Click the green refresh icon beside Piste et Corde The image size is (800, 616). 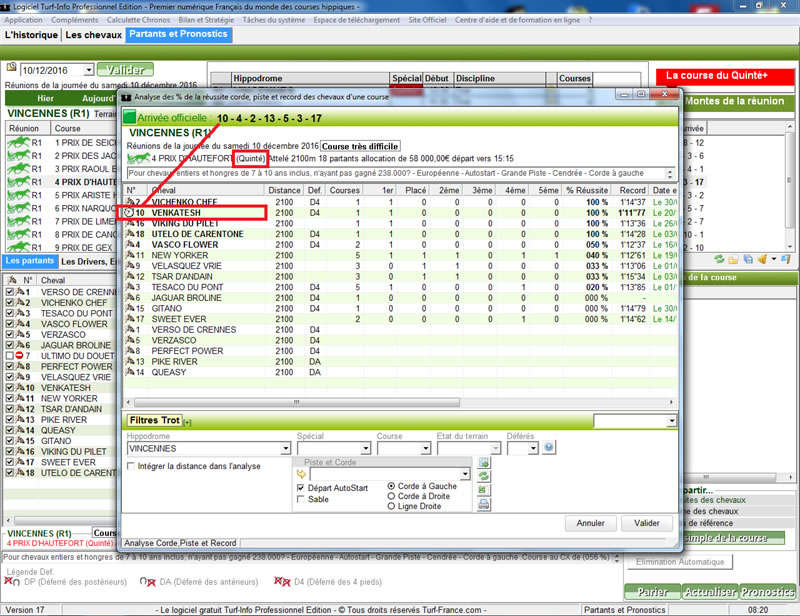click(x=484, y=477)
